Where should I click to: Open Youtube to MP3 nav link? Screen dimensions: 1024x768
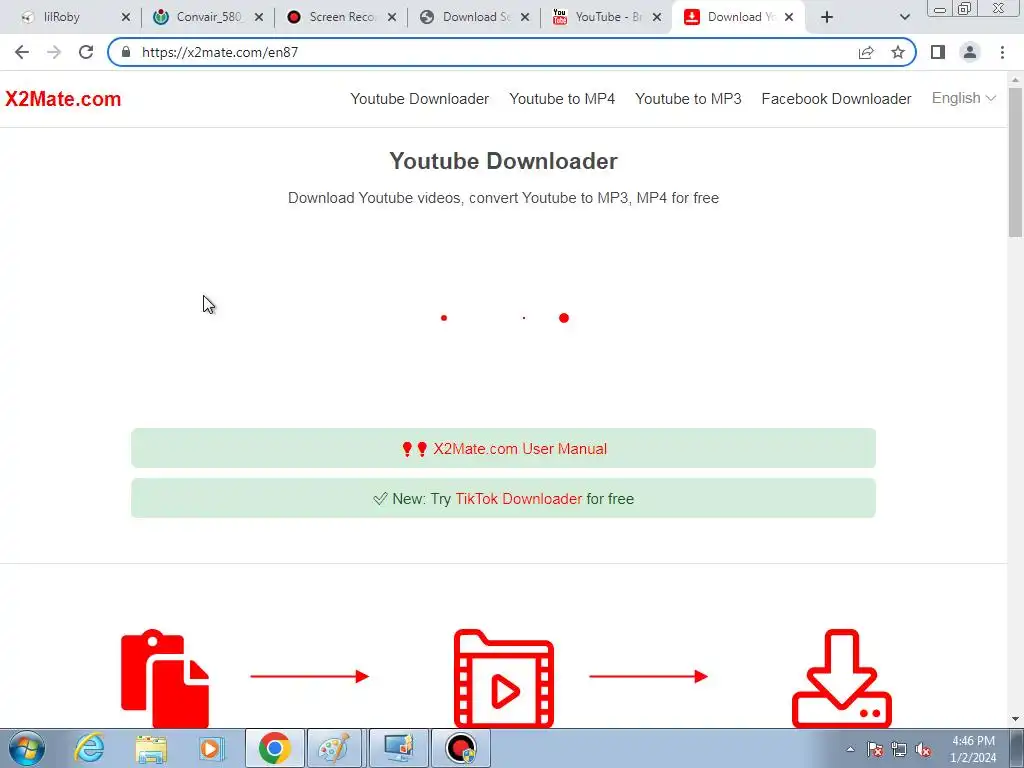tap(688, 99)
